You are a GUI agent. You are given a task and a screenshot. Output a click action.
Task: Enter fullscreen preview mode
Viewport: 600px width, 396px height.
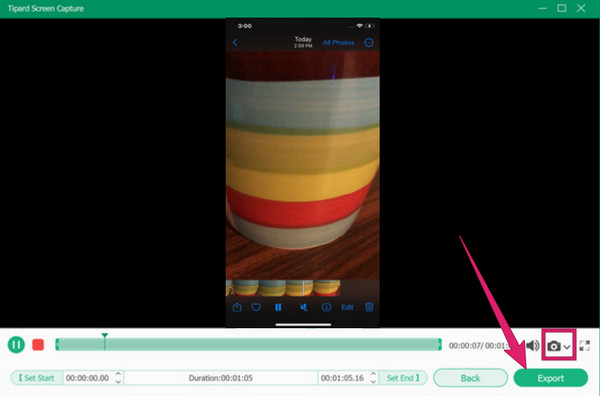[x=584, y=345]
